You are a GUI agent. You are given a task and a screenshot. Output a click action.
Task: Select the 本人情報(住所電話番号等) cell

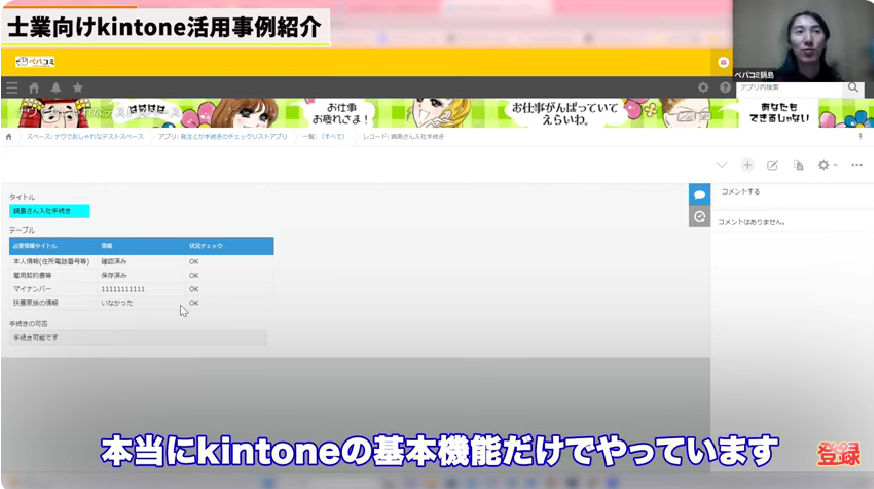tap(51, 261)
